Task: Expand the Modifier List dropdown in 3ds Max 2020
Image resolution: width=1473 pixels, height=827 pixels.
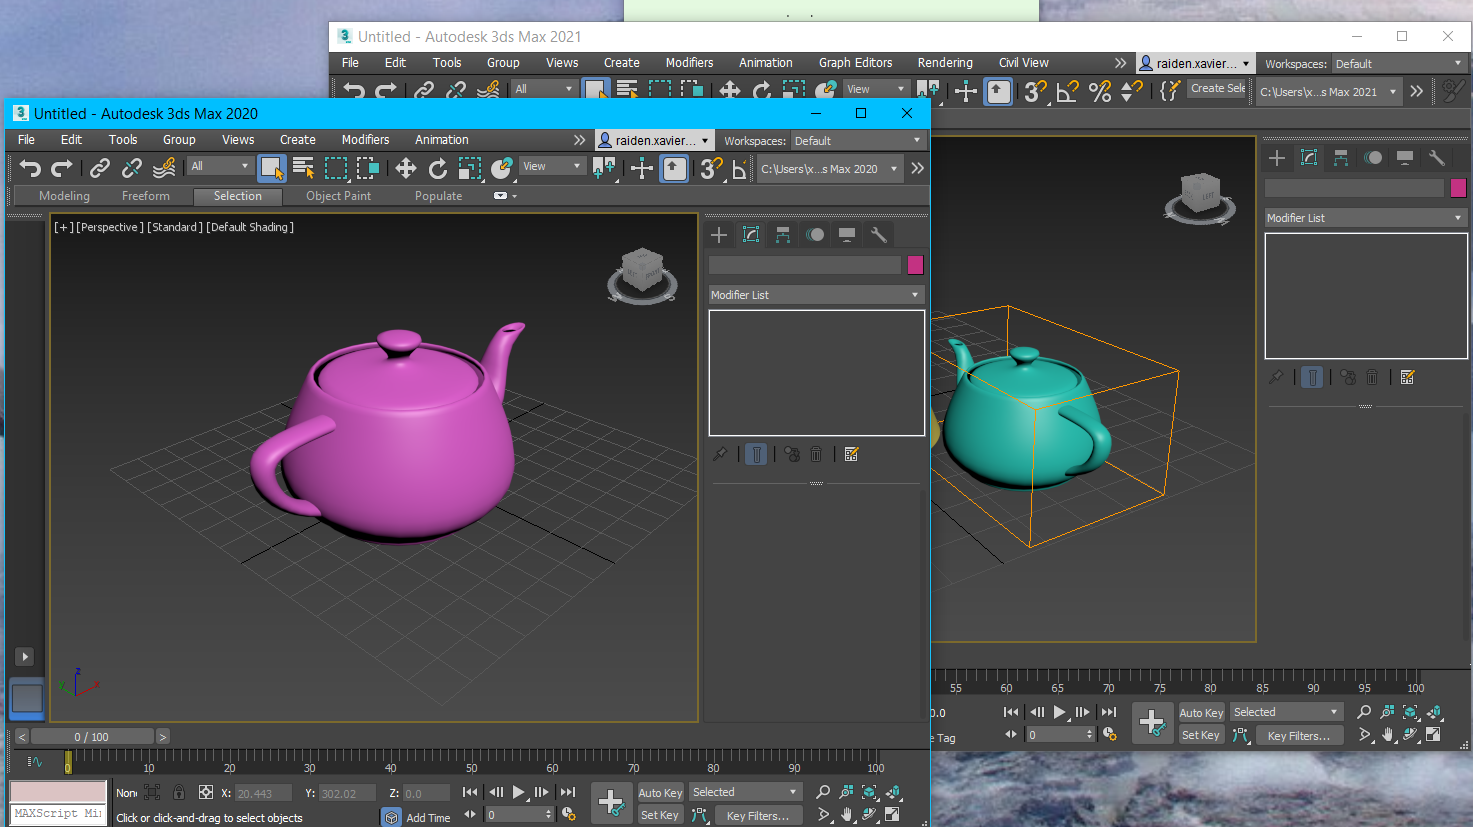Action: [x=815, y=295]
